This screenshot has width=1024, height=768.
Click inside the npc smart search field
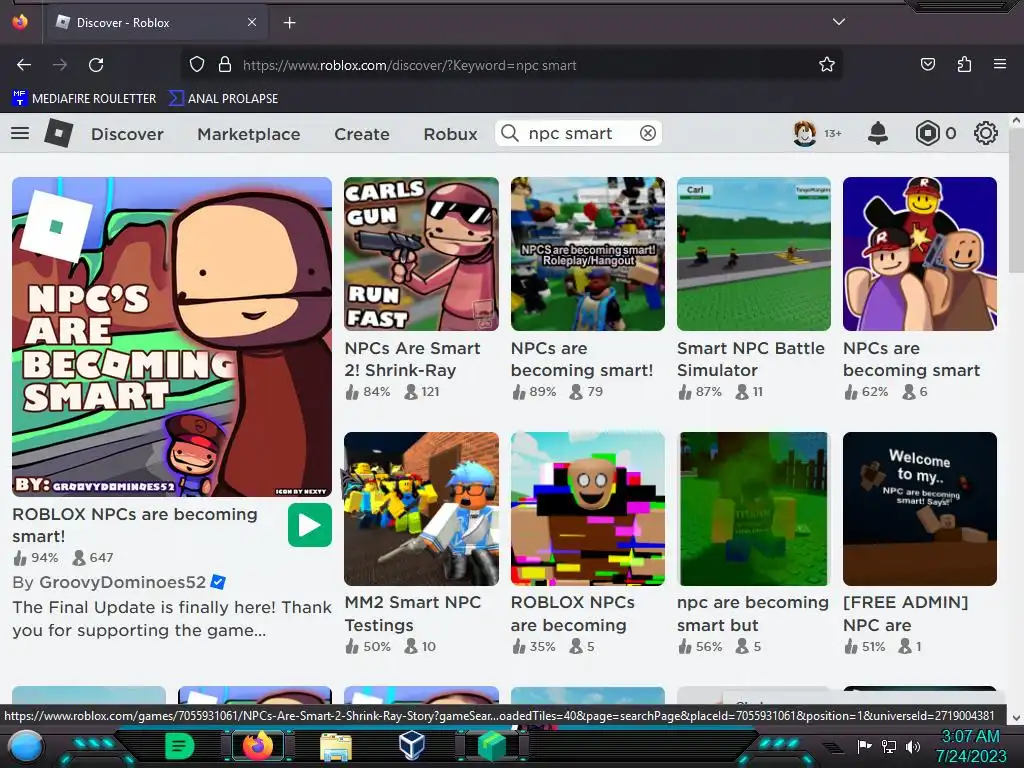click(x=579, y=133)
